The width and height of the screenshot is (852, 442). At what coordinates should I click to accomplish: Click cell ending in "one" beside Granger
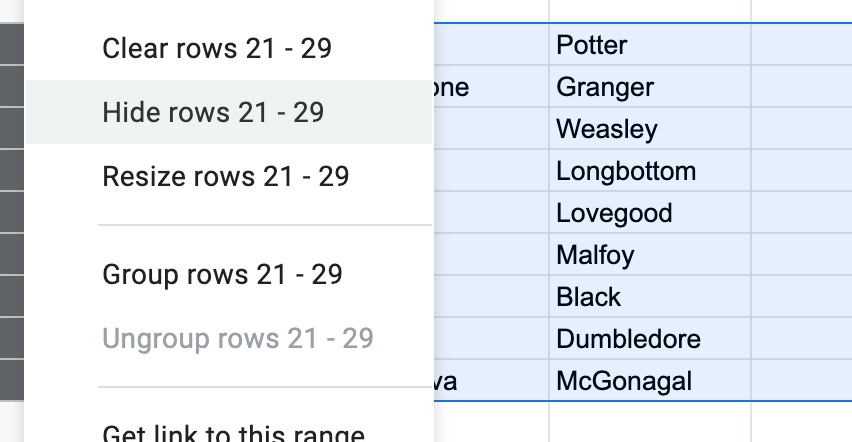coord(490,87)
